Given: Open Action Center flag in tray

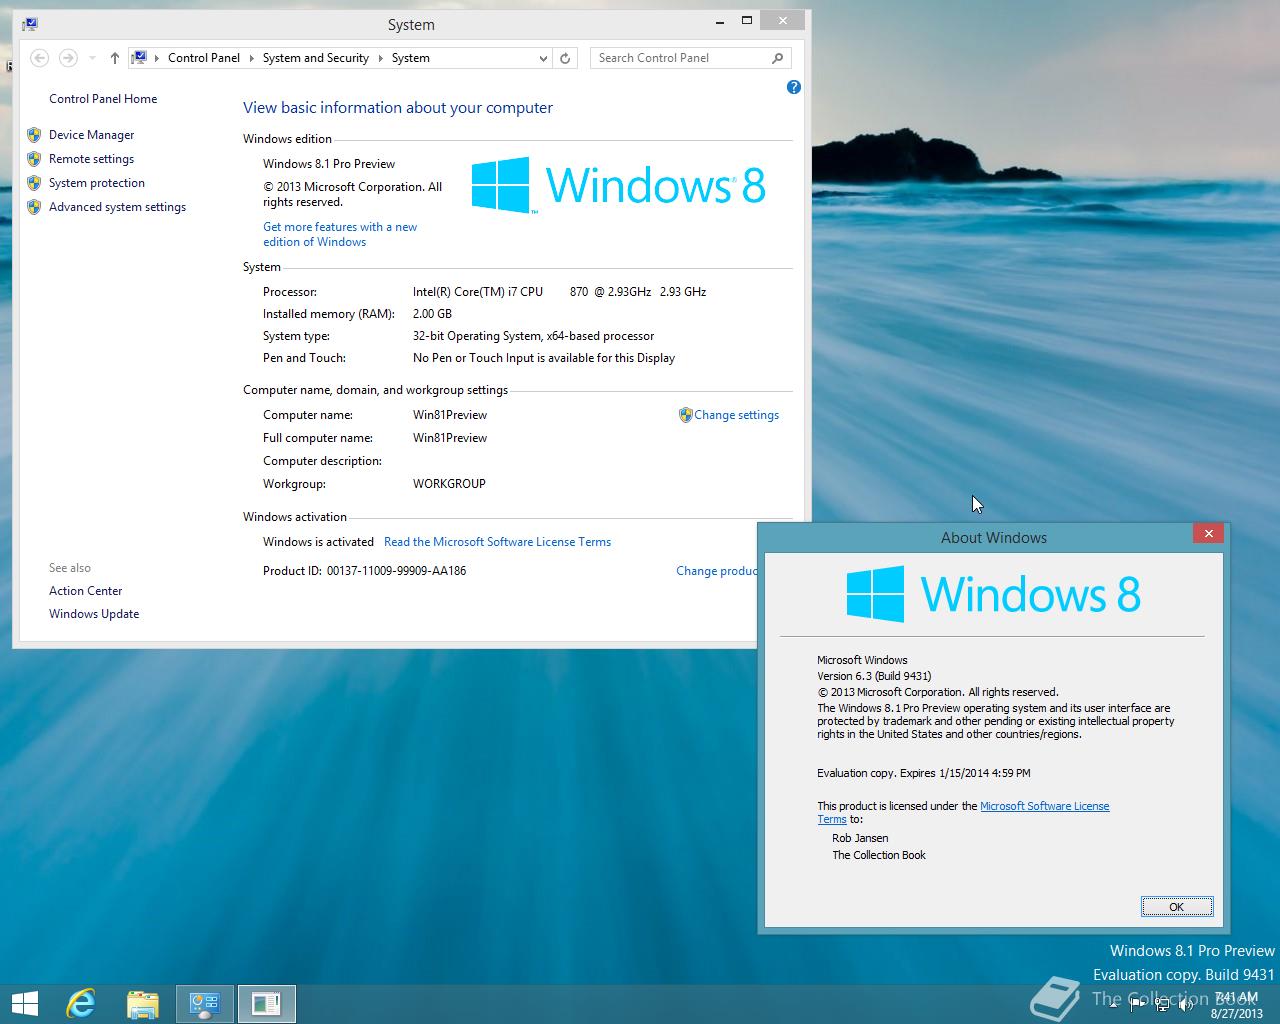Looking at the screenshot, I should [1137, 1005].
